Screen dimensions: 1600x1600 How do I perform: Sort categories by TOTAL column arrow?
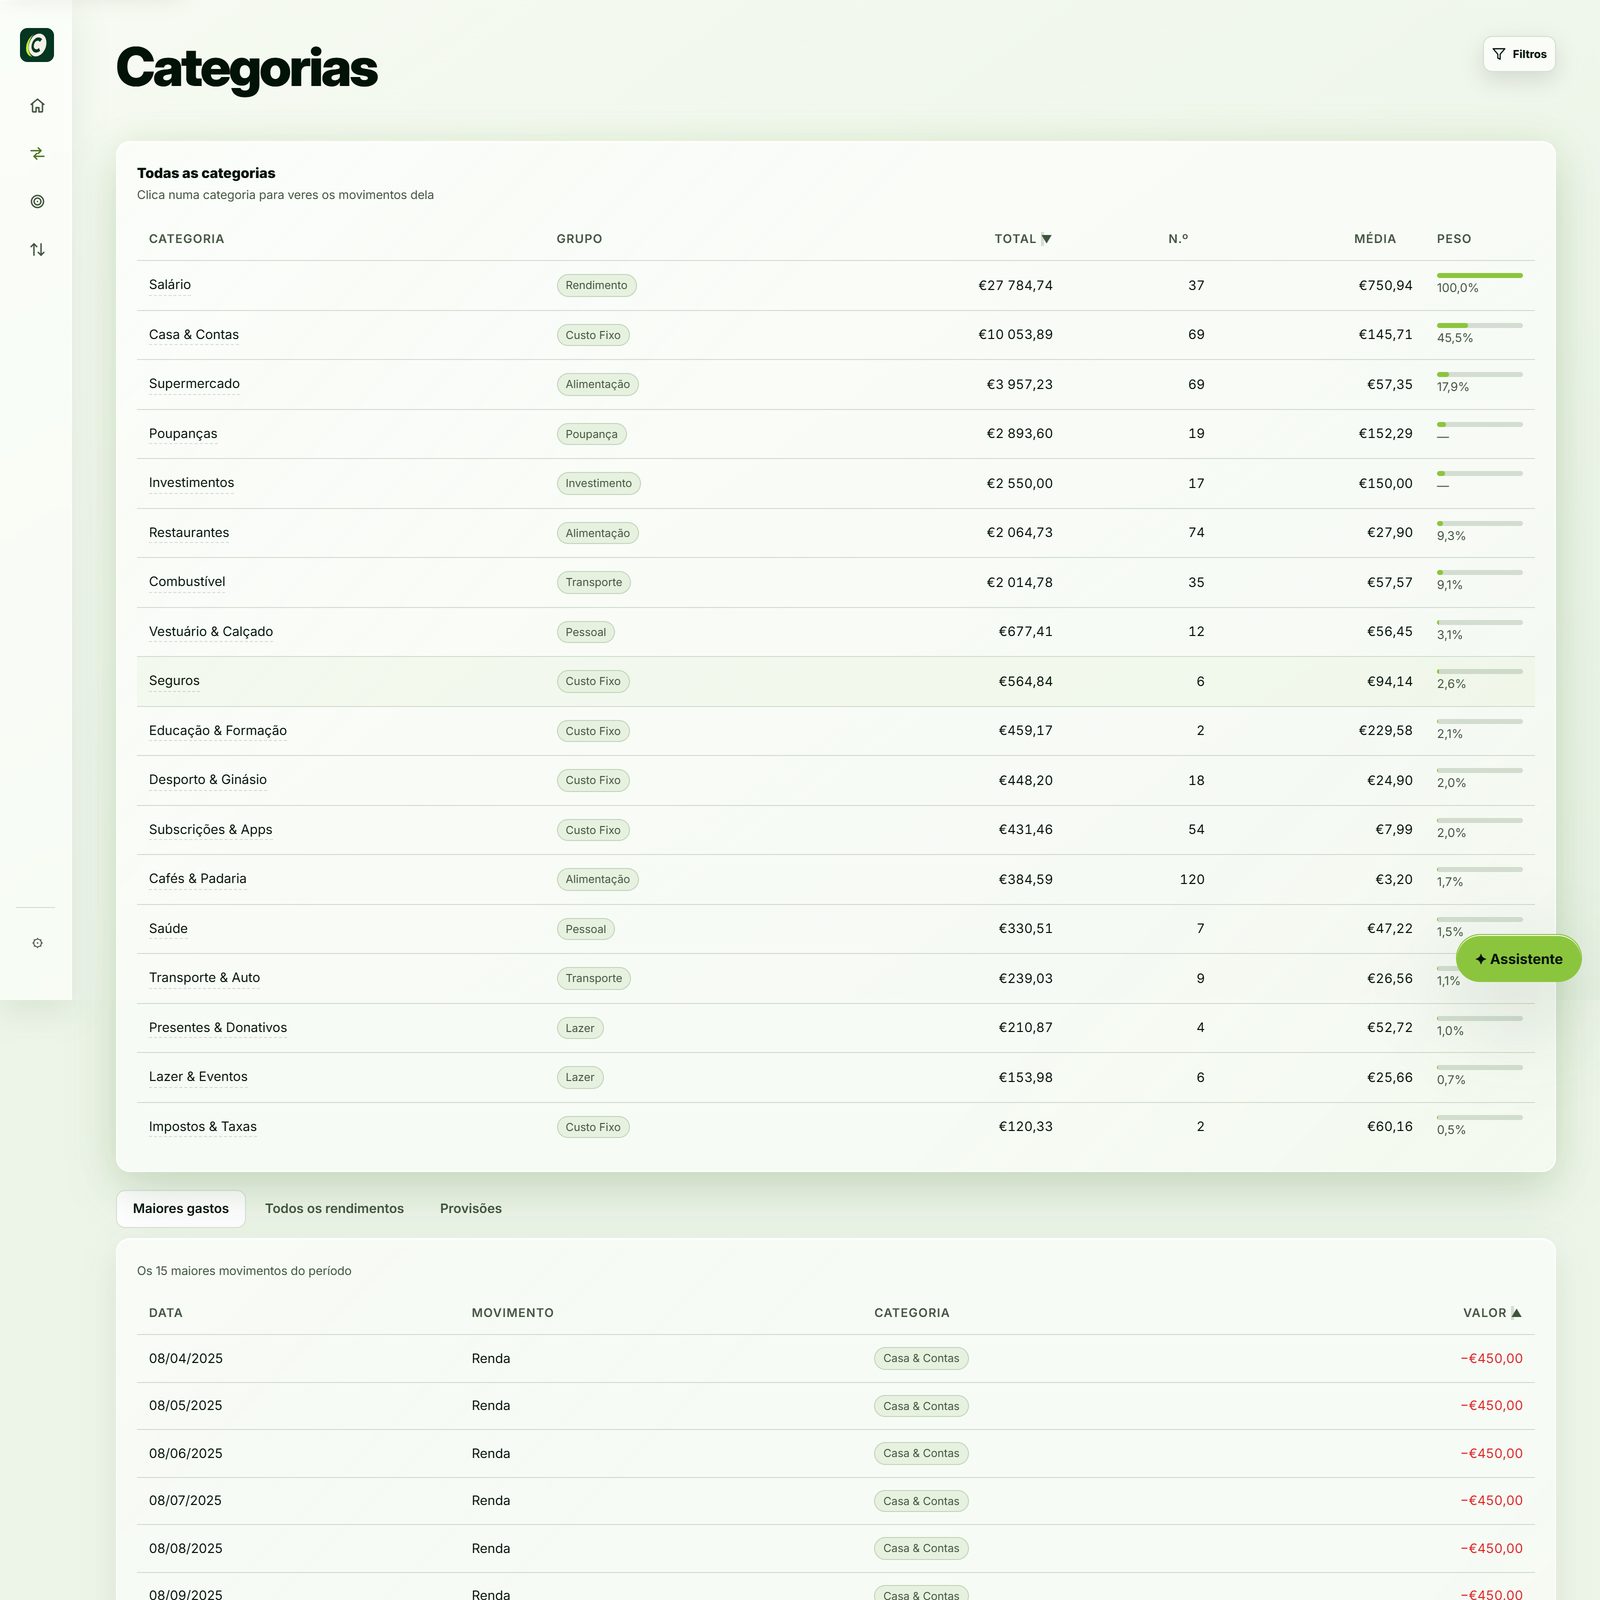(x=1046, y=239)
